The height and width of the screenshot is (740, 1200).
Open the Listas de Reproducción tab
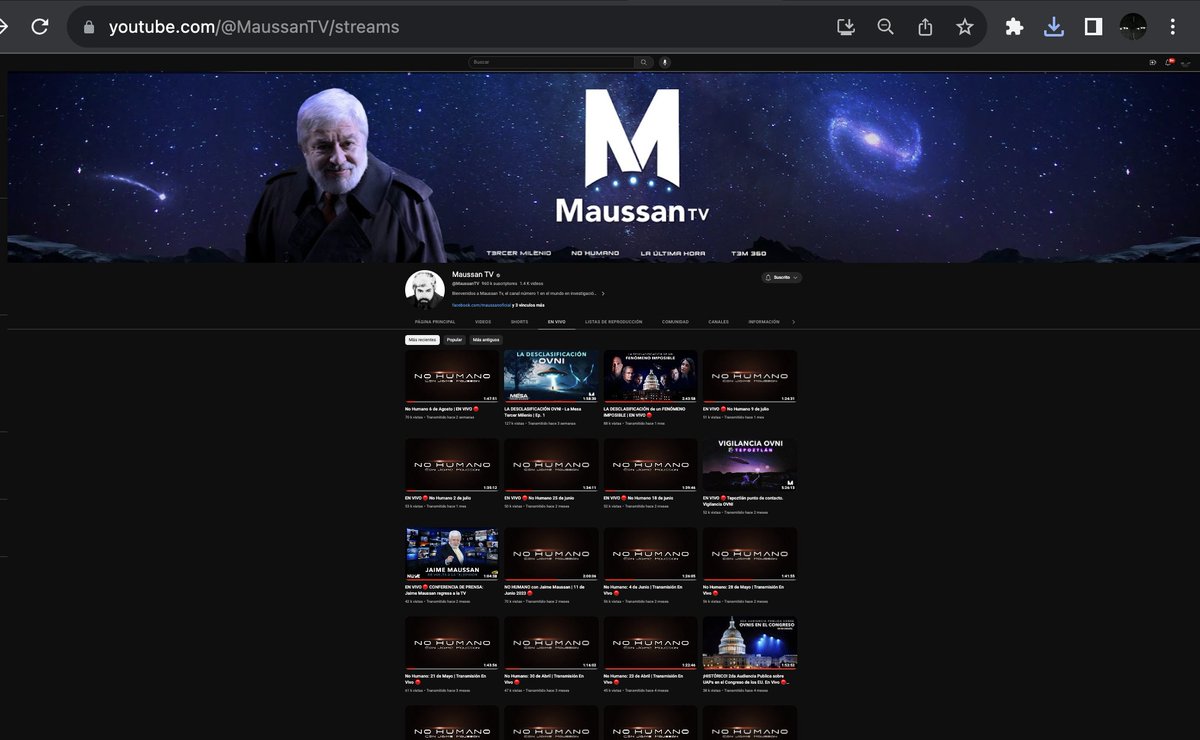coord(614,322)
